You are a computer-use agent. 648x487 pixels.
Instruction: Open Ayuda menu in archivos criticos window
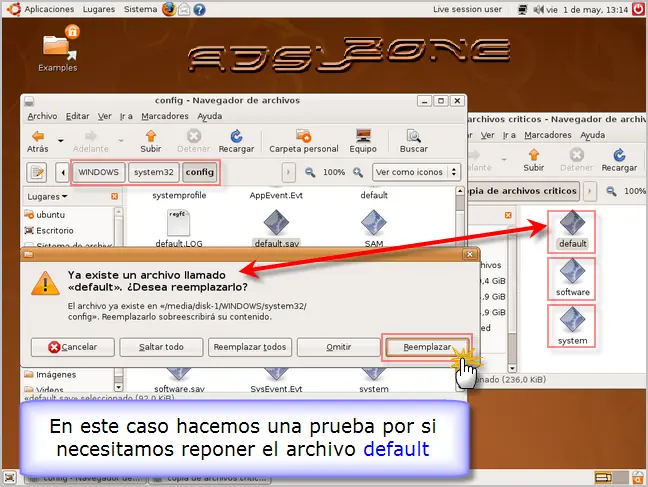[592, 135]
